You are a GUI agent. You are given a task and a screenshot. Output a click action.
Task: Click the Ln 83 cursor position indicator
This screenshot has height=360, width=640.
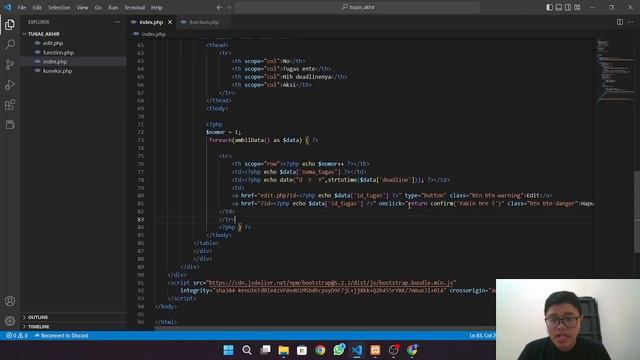482,336
